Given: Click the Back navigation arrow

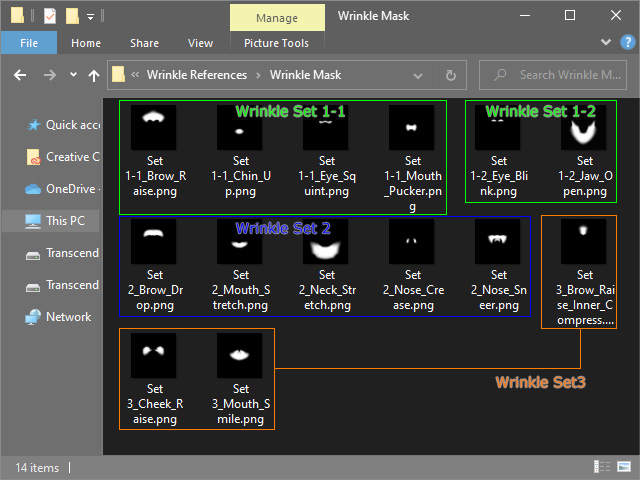Looking at the screenshot, I should (20, 75).
